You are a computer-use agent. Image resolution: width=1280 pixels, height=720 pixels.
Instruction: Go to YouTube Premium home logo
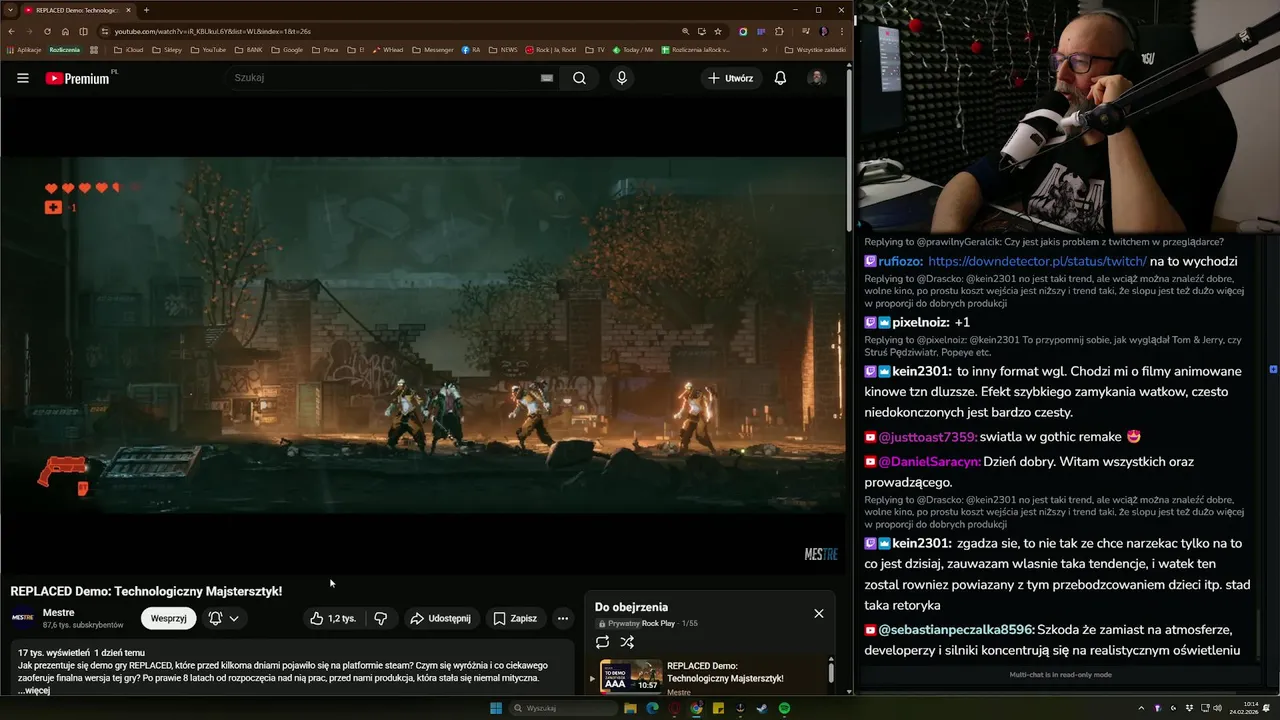pos(80,78)
